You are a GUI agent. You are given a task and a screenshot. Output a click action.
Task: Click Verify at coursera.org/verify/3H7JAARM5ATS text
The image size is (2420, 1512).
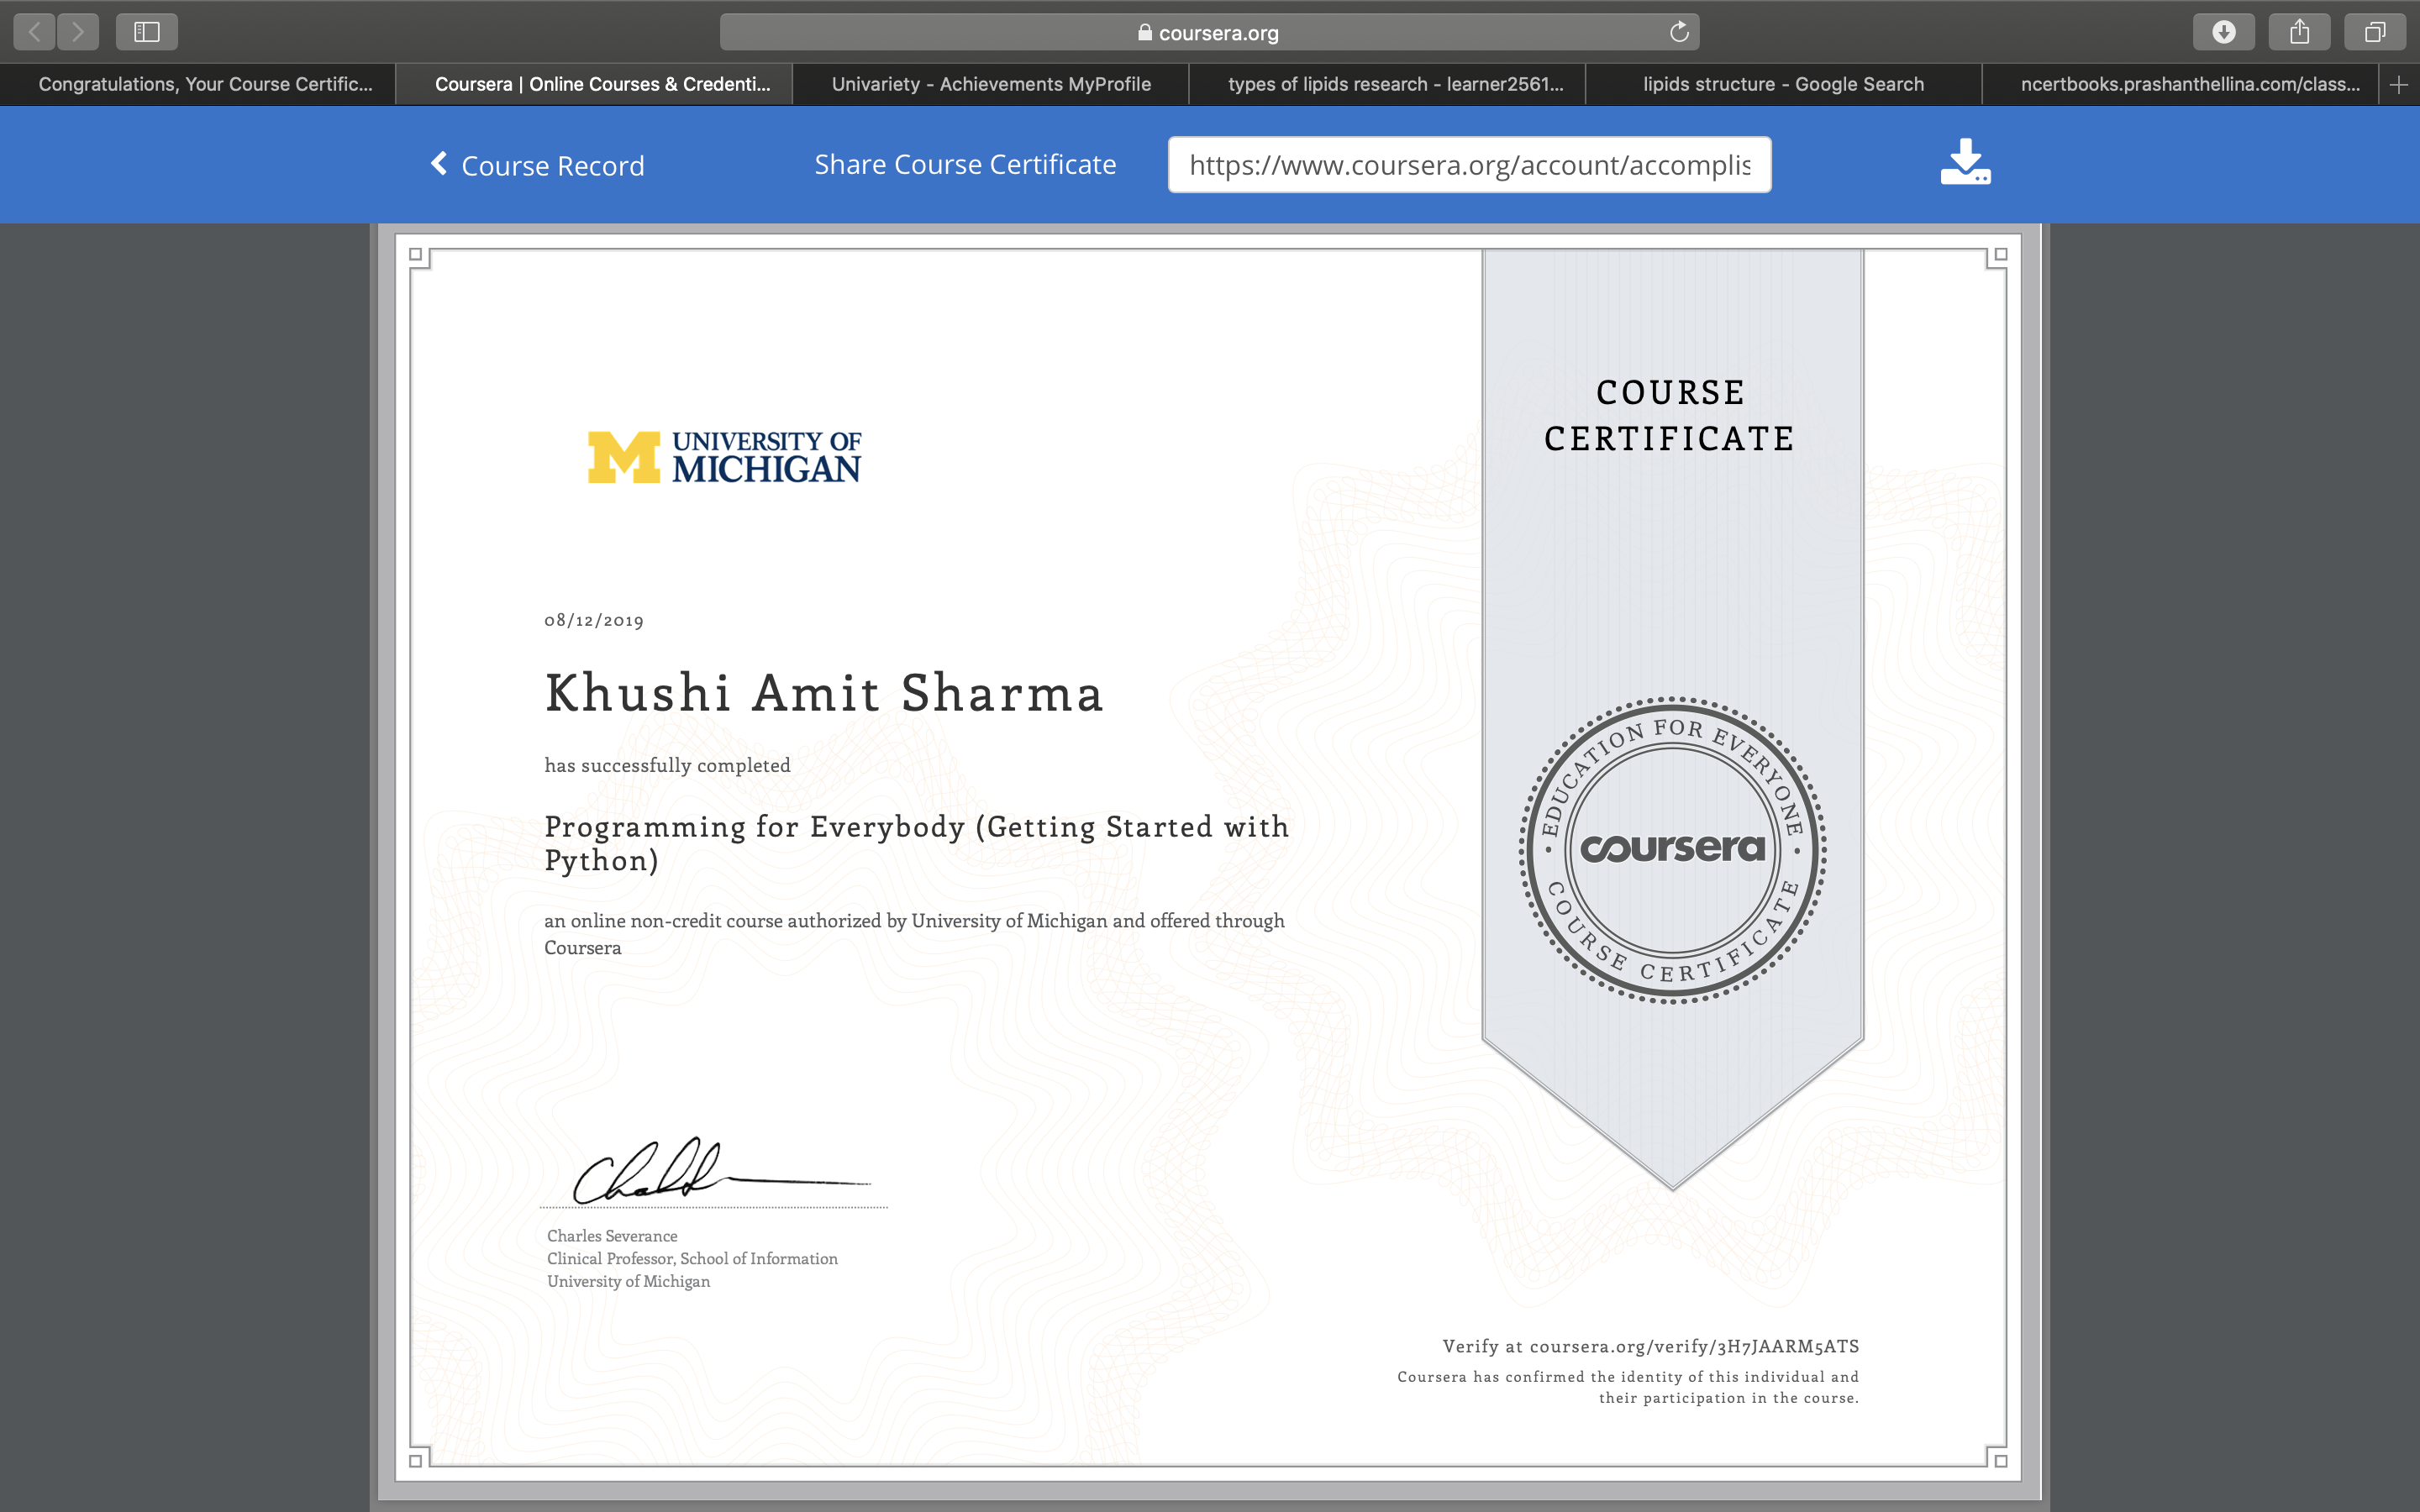point(1650,1346)
